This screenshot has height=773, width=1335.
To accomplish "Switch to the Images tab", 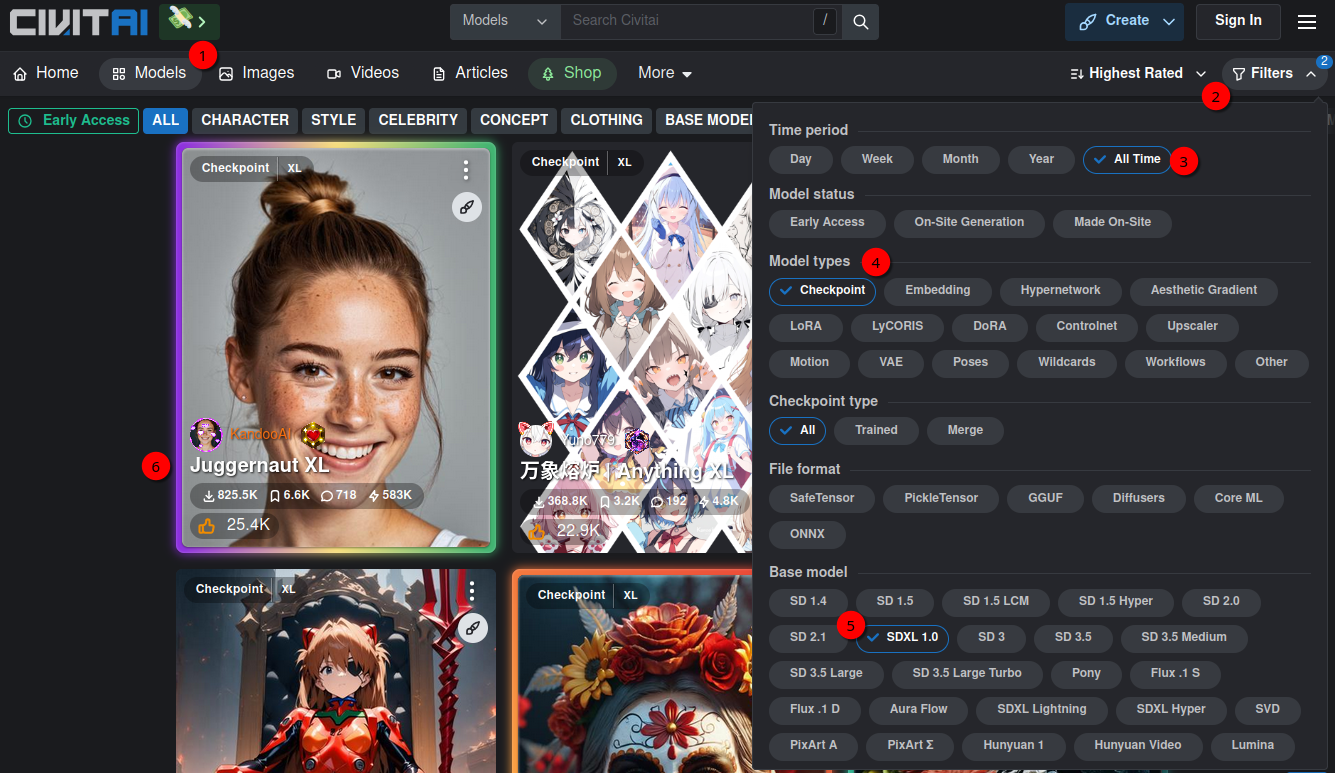I will click(x=256, y=73).
